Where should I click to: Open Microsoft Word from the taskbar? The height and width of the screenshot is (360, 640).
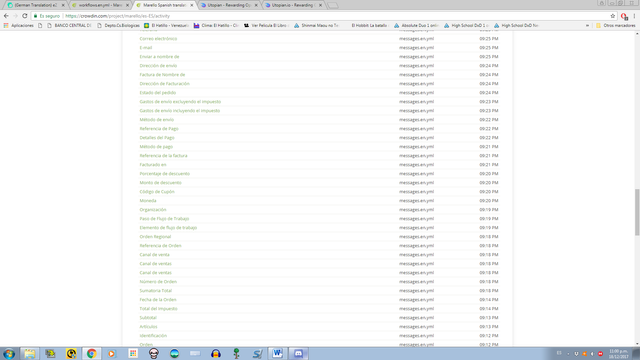[x=278, y=353]
